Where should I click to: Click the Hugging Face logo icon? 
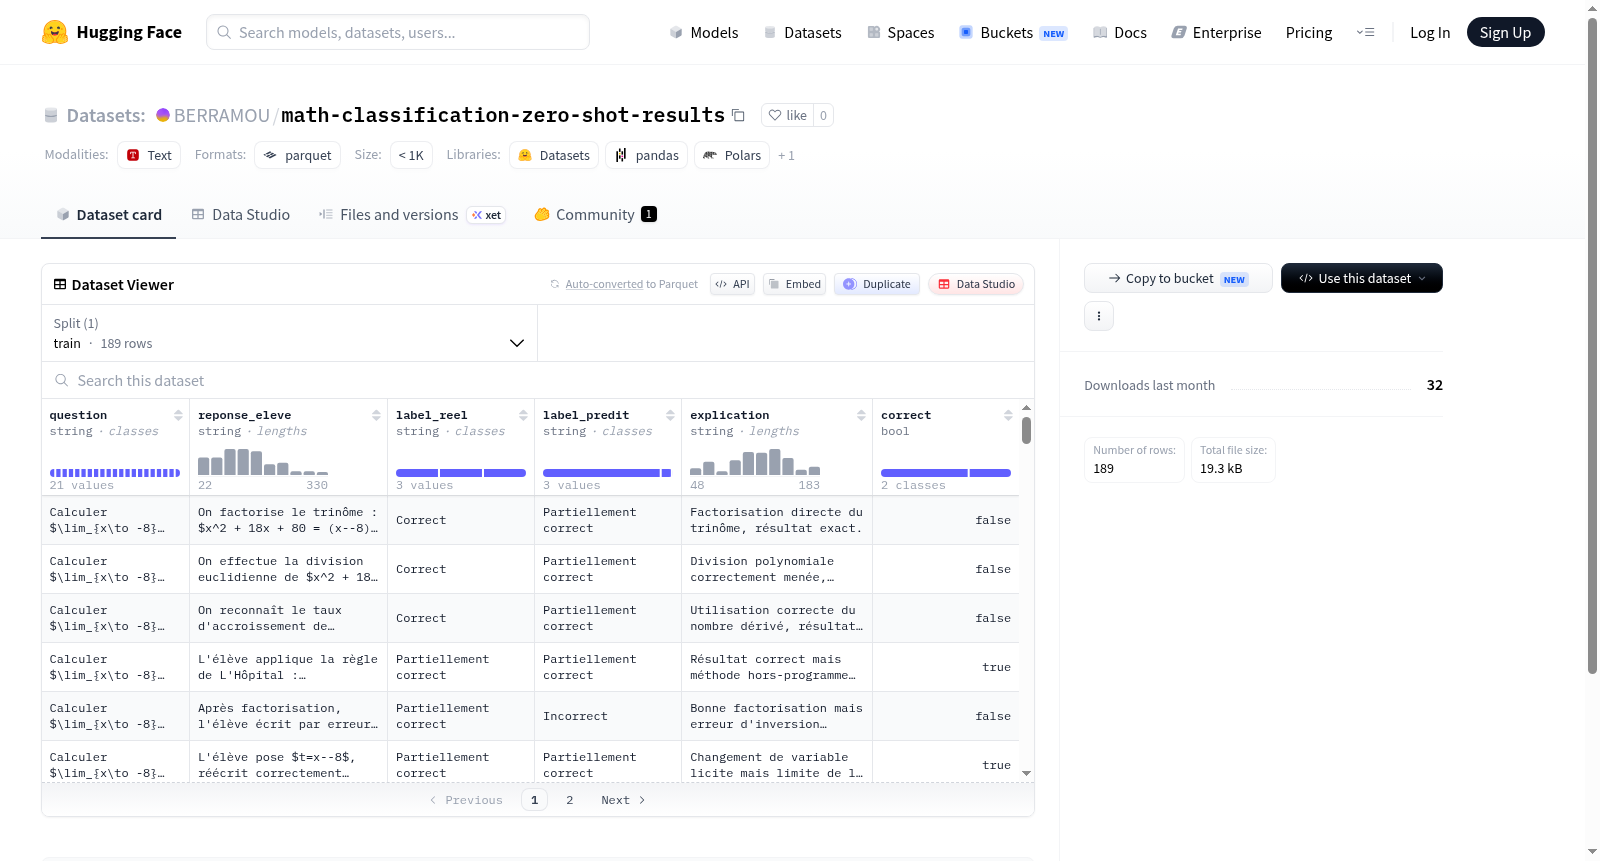tap(55, 32)
